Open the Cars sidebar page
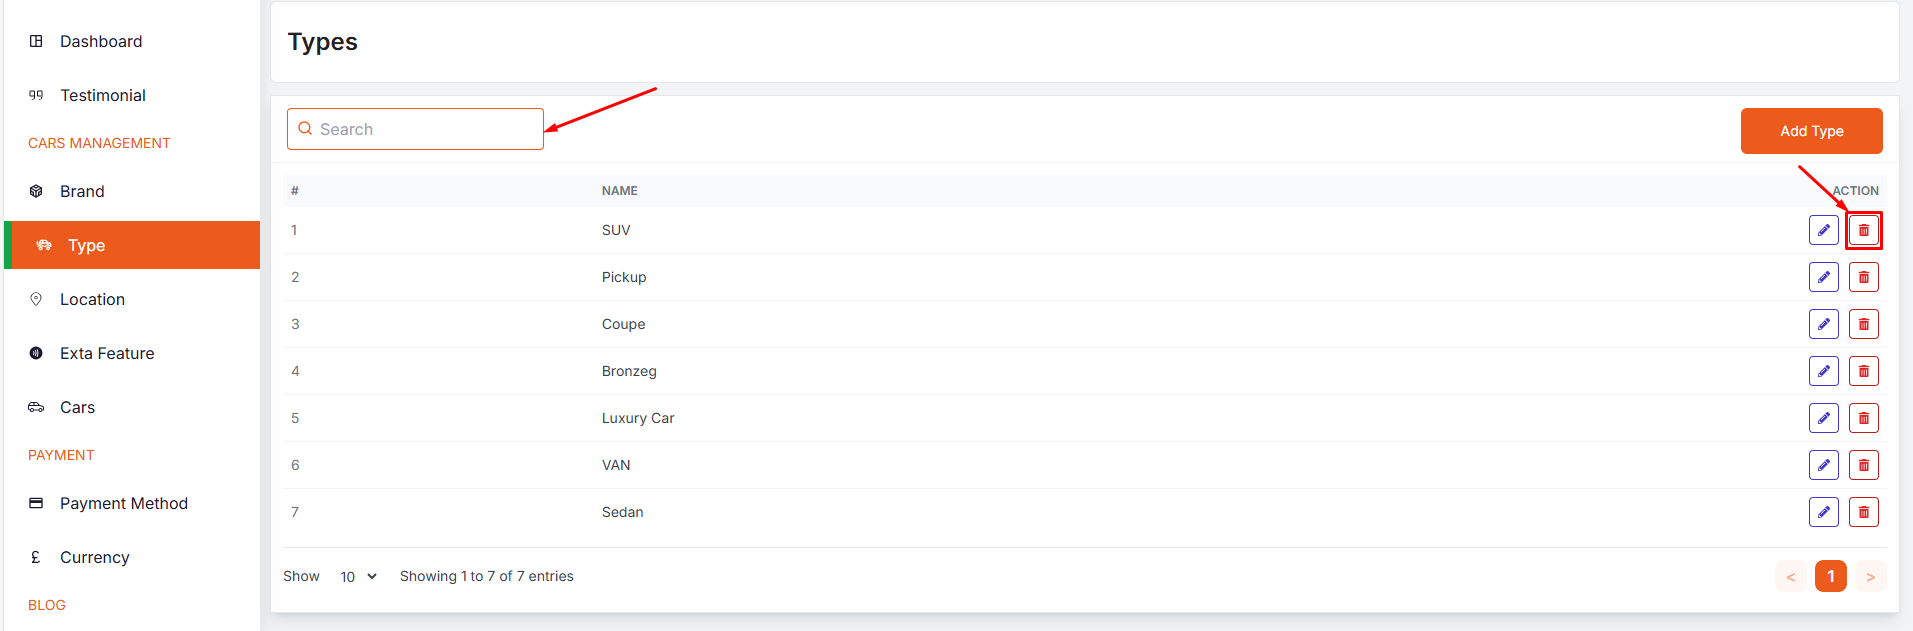 coord(77,407)
